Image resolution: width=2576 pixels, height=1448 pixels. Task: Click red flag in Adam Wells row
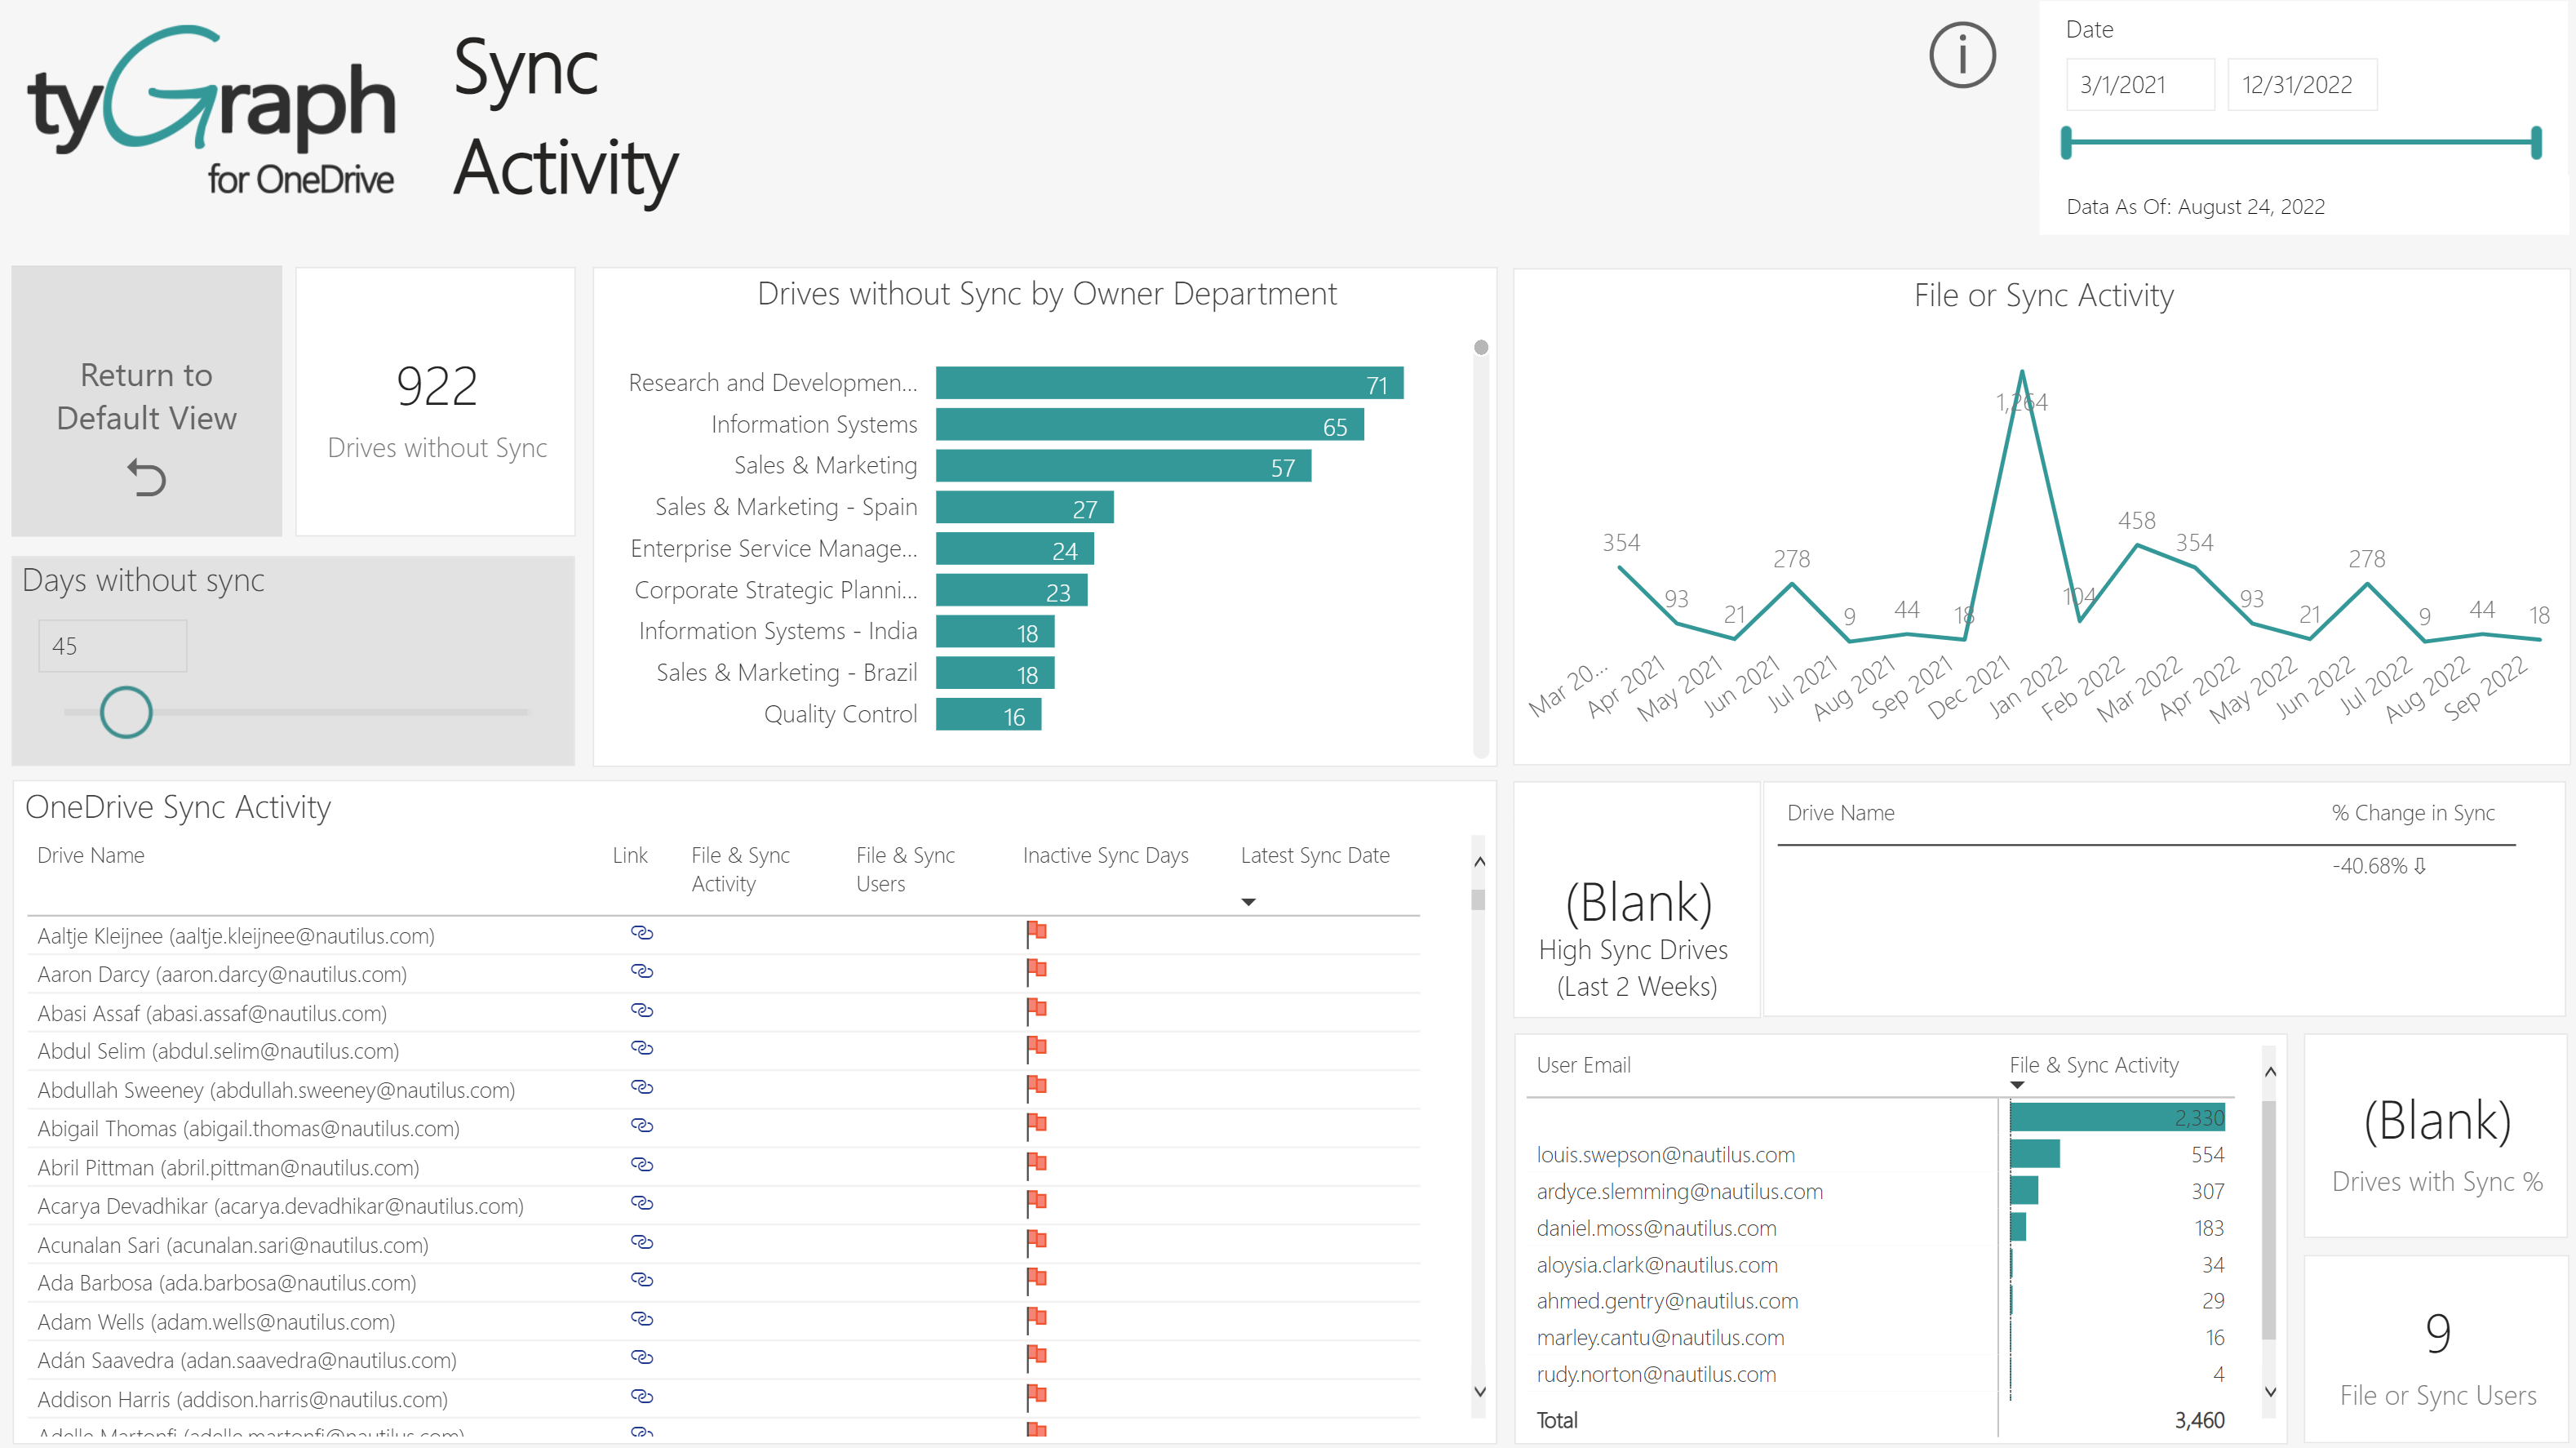1036,1319
